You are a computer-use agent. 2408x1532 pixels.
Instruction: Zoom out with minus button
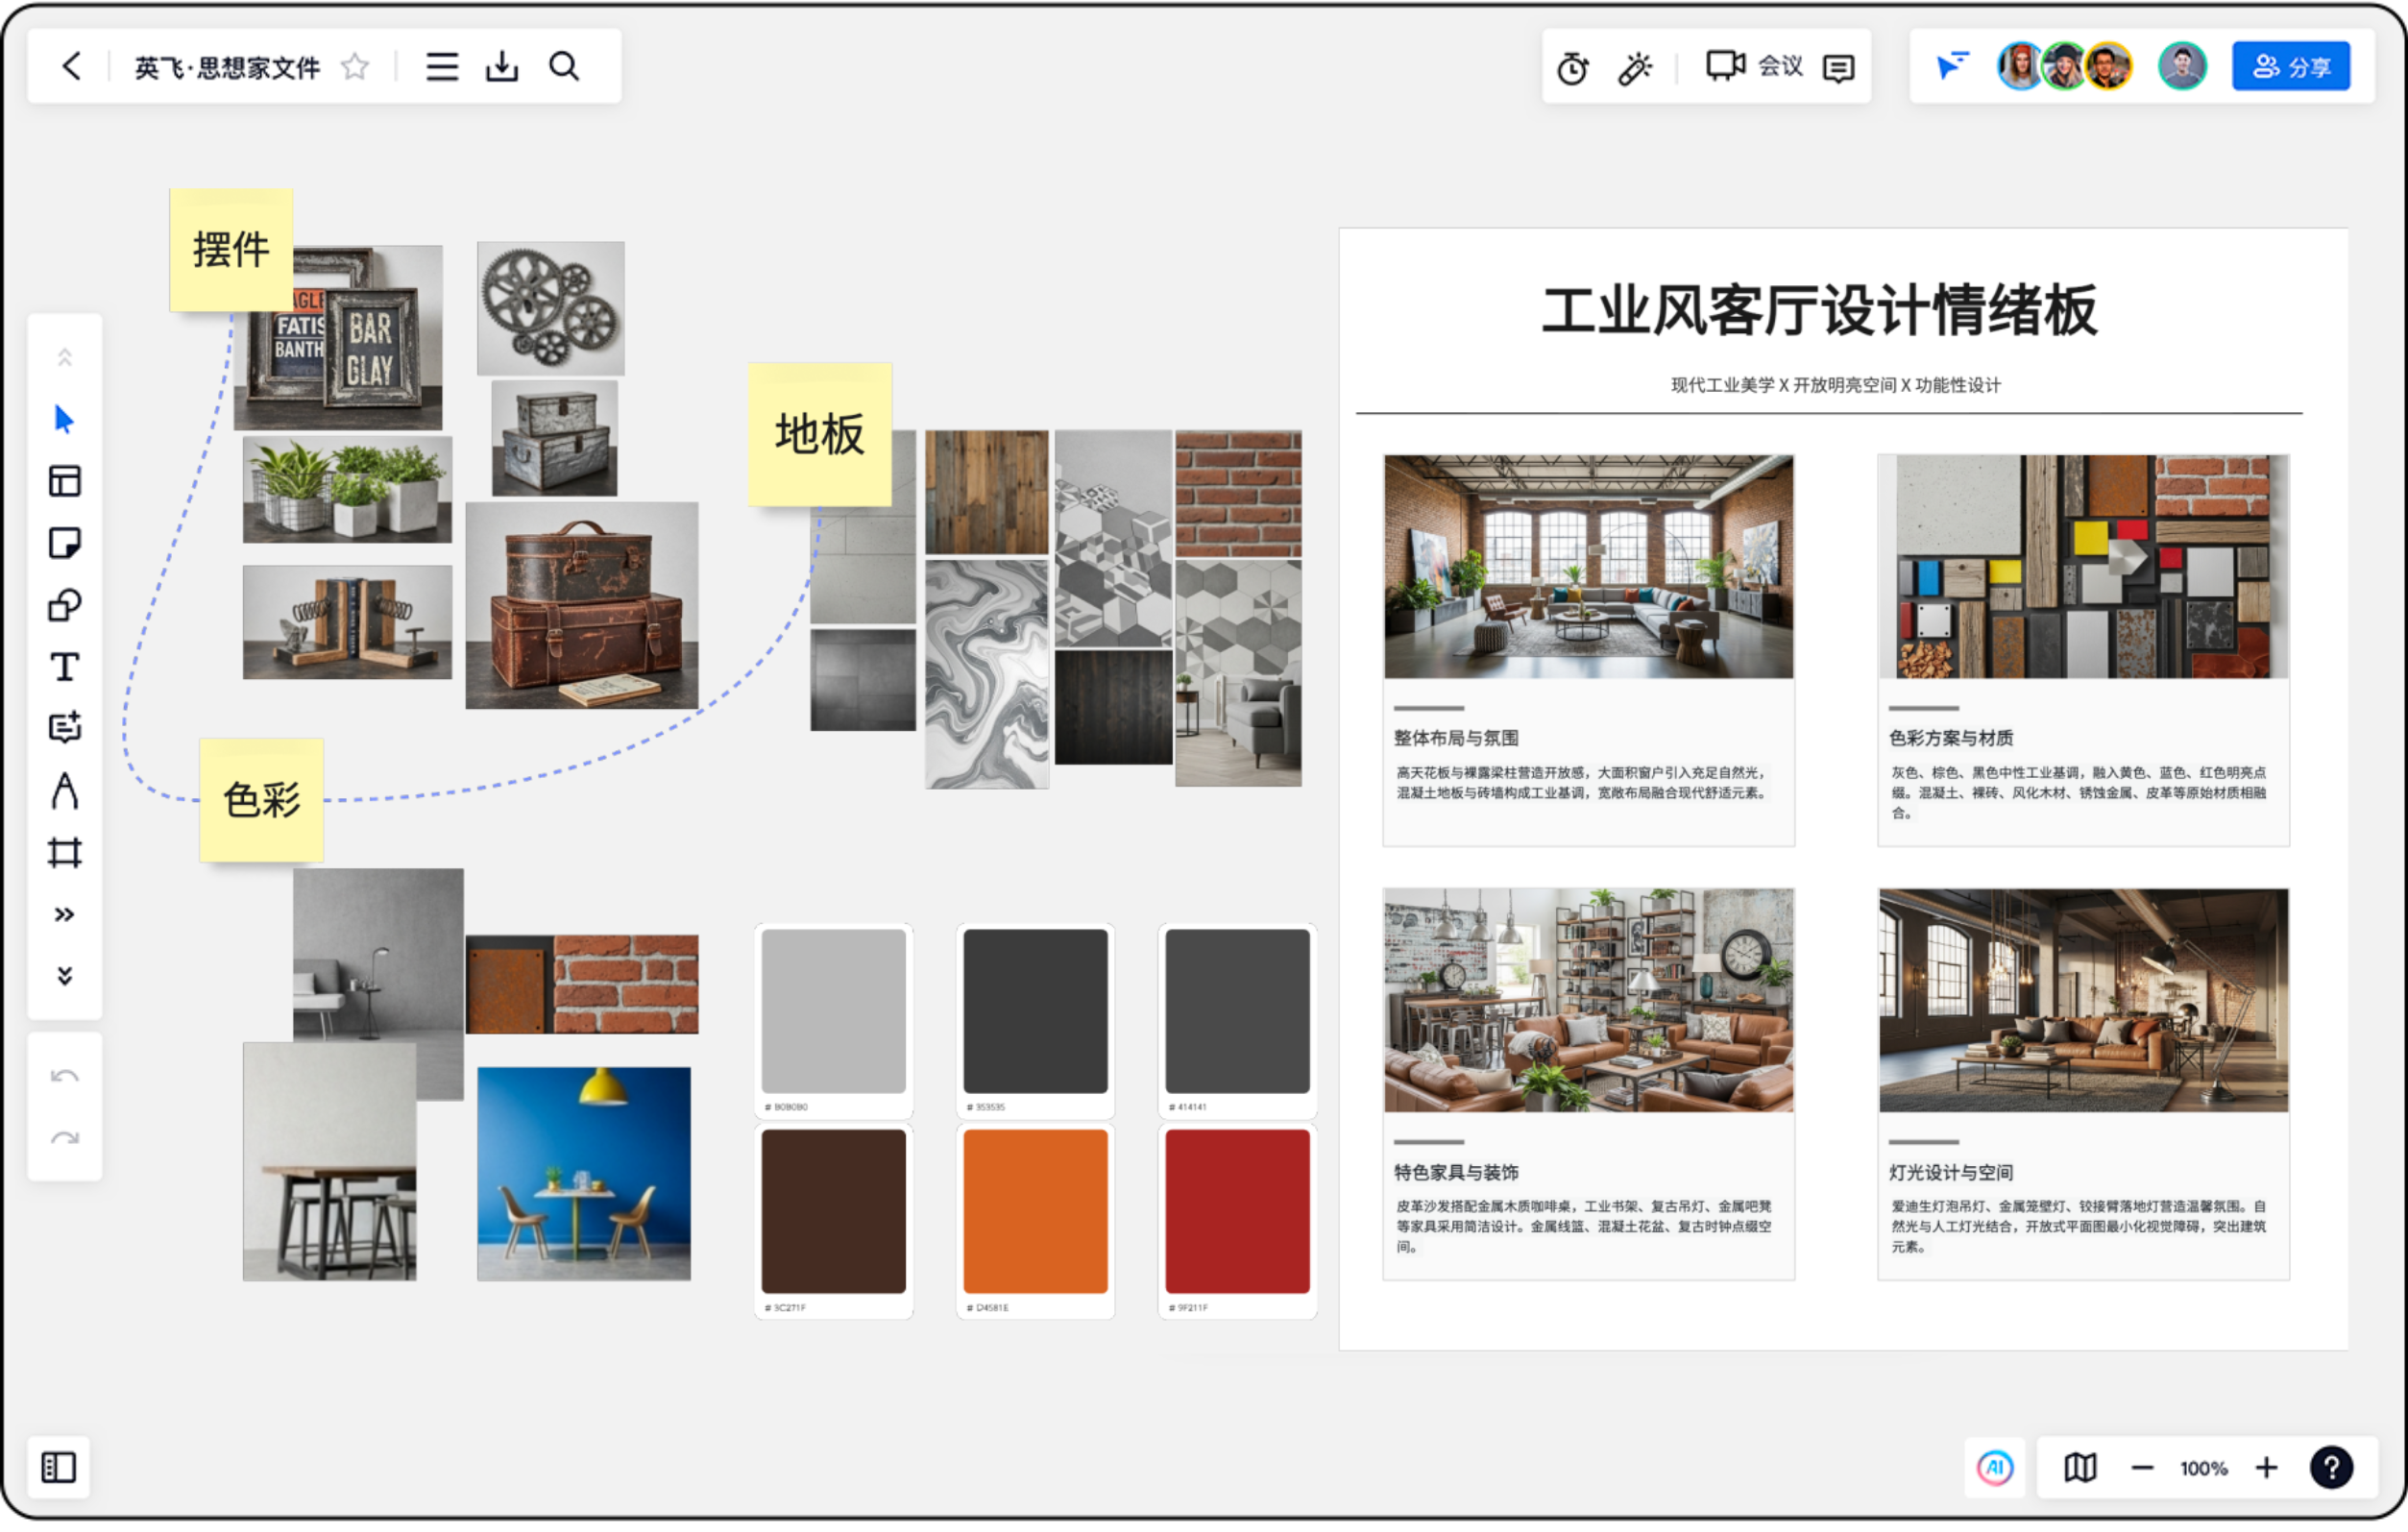coord(2142,1468)
